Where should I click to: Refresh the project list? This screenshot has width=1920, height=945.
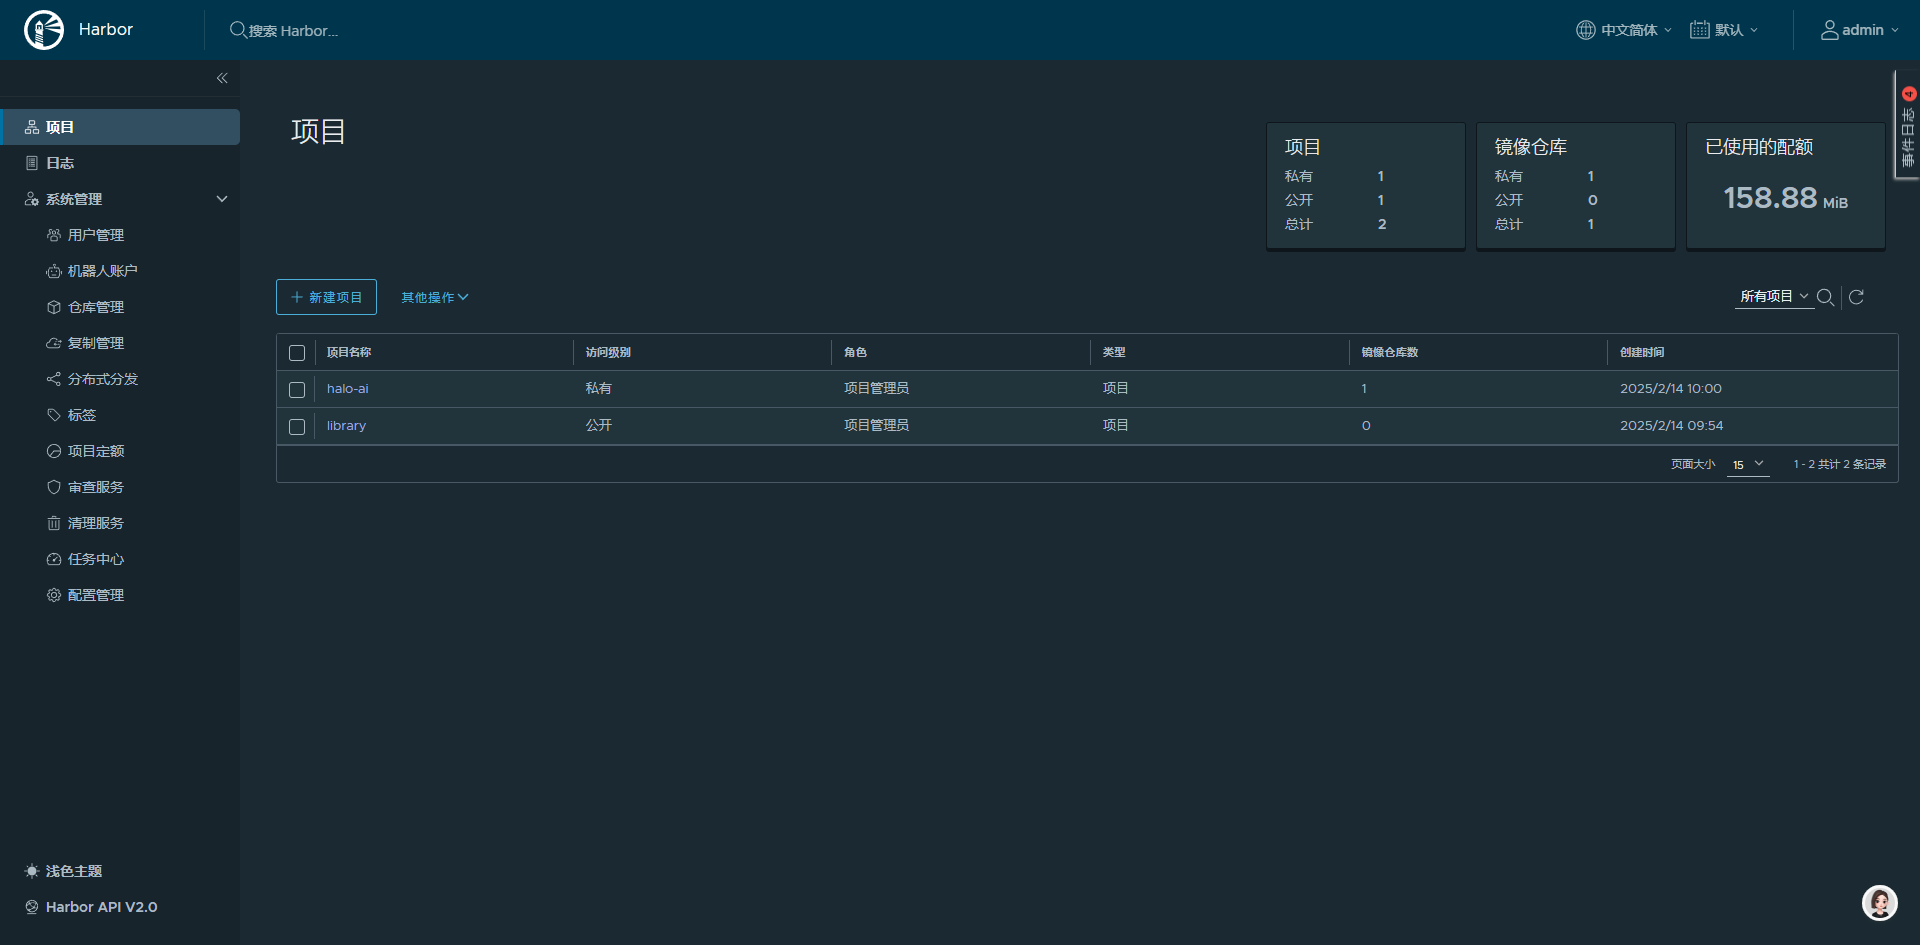pos(1856,297)
